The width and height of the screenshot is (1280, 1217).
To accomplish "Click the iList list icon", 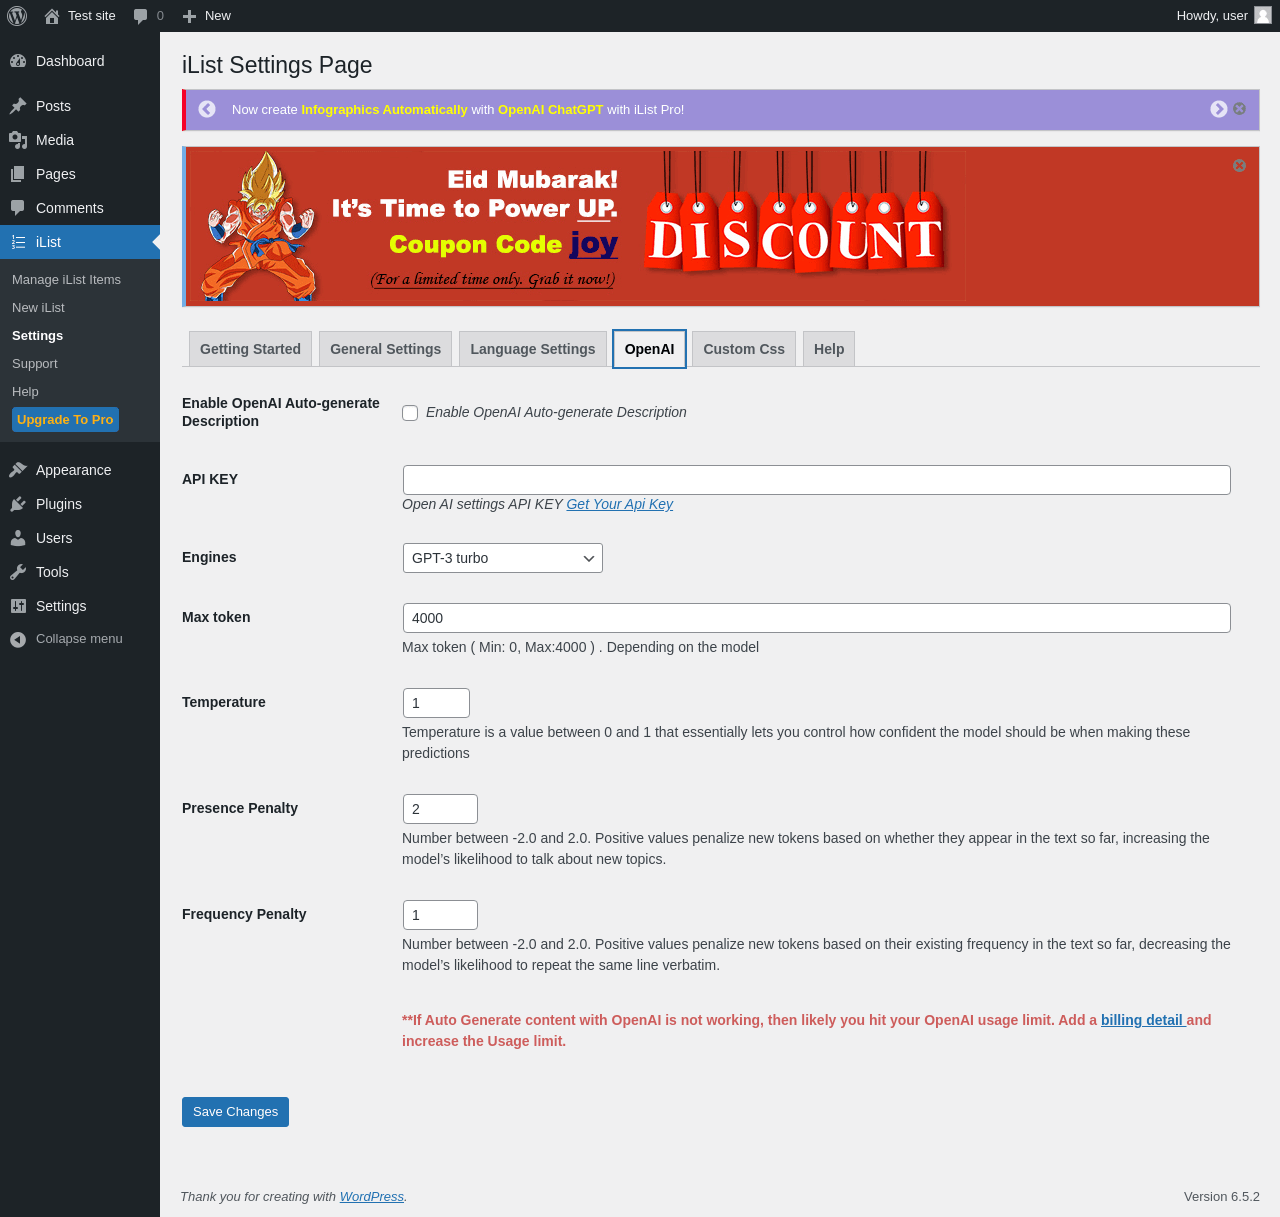I will tap(18, 242).
